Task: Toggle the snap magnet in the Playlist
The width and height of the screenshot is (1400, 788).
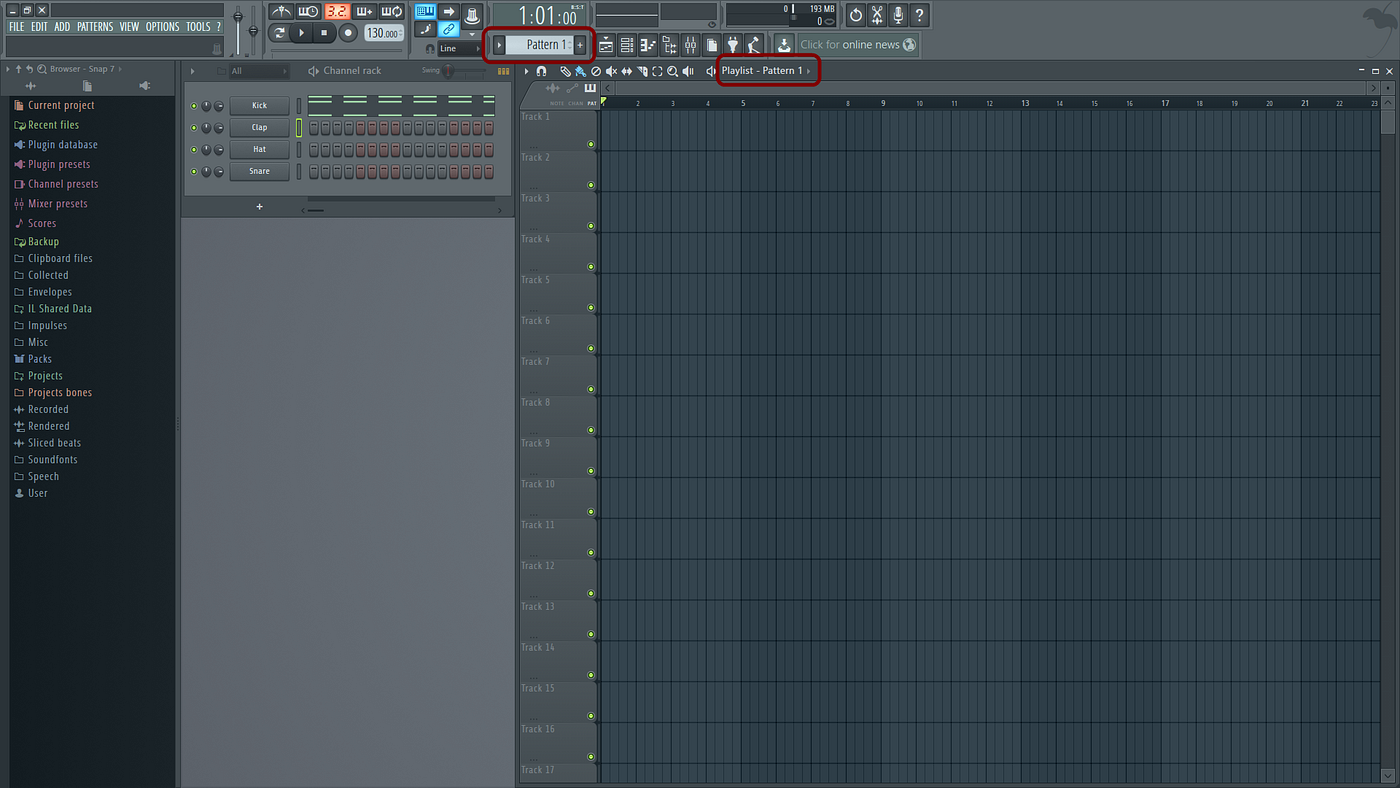Action: 541,71
